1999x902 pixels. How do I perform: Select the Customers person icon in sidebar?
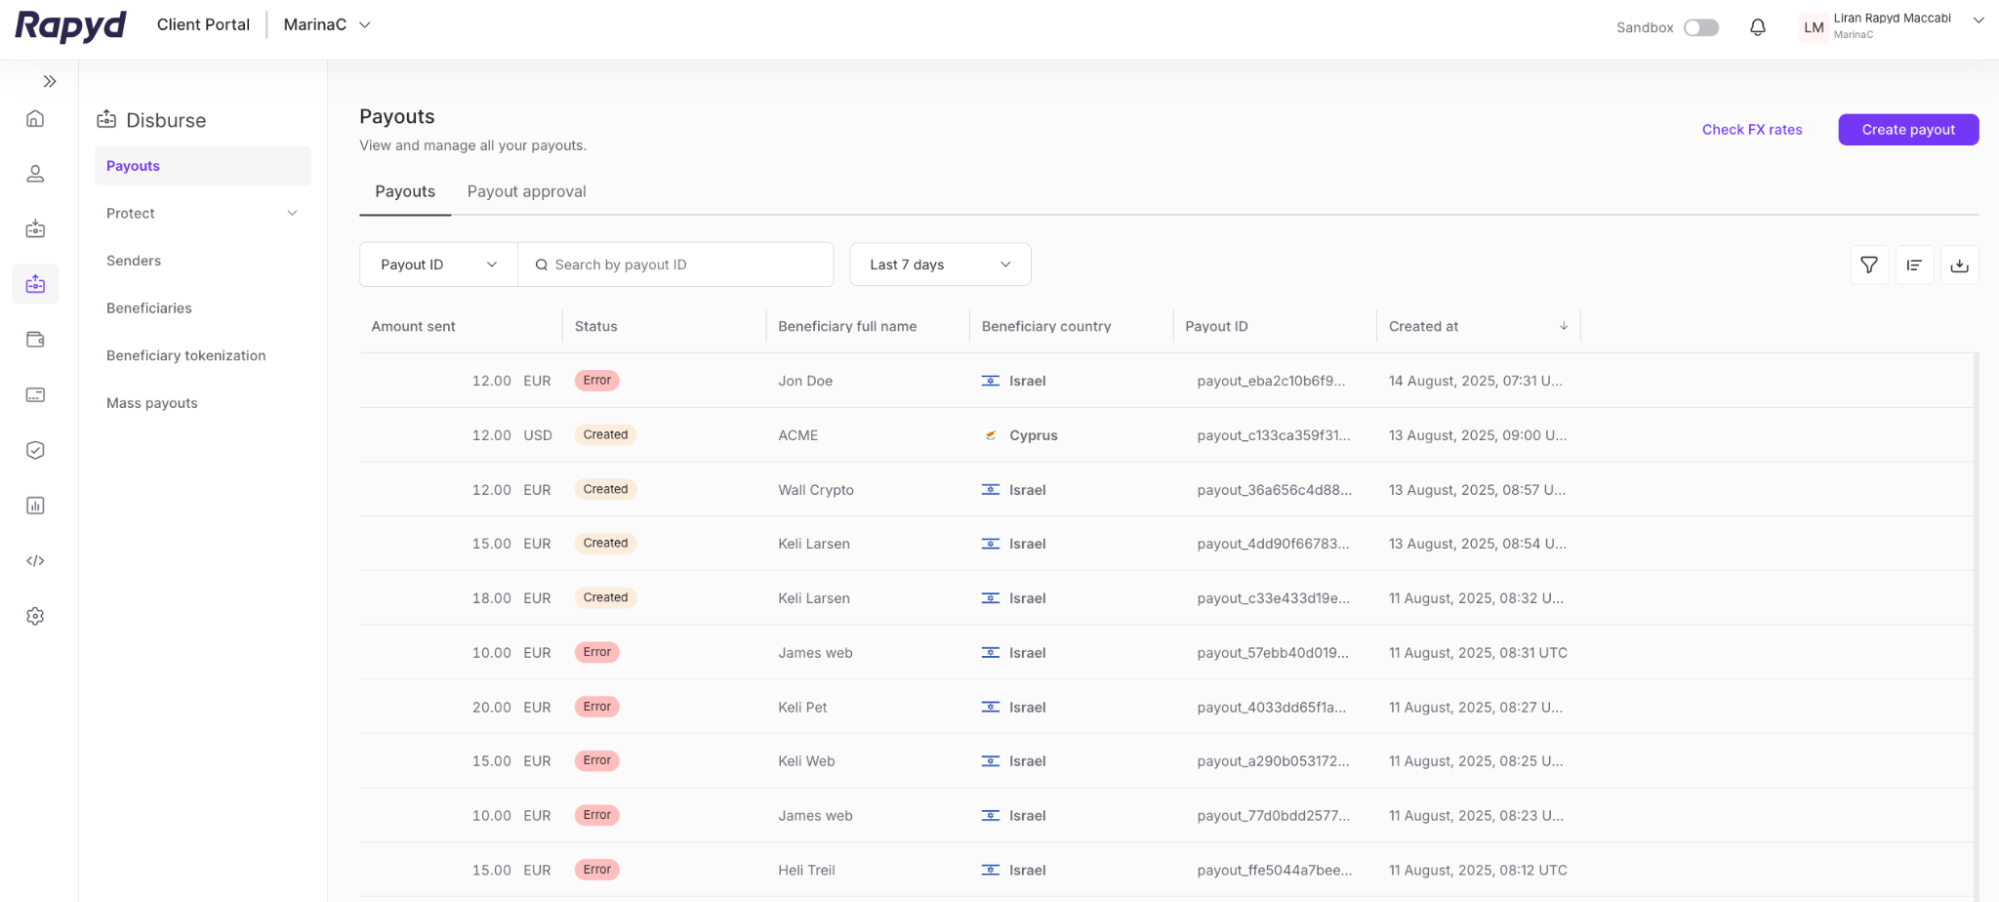click(x=35, y=173)
